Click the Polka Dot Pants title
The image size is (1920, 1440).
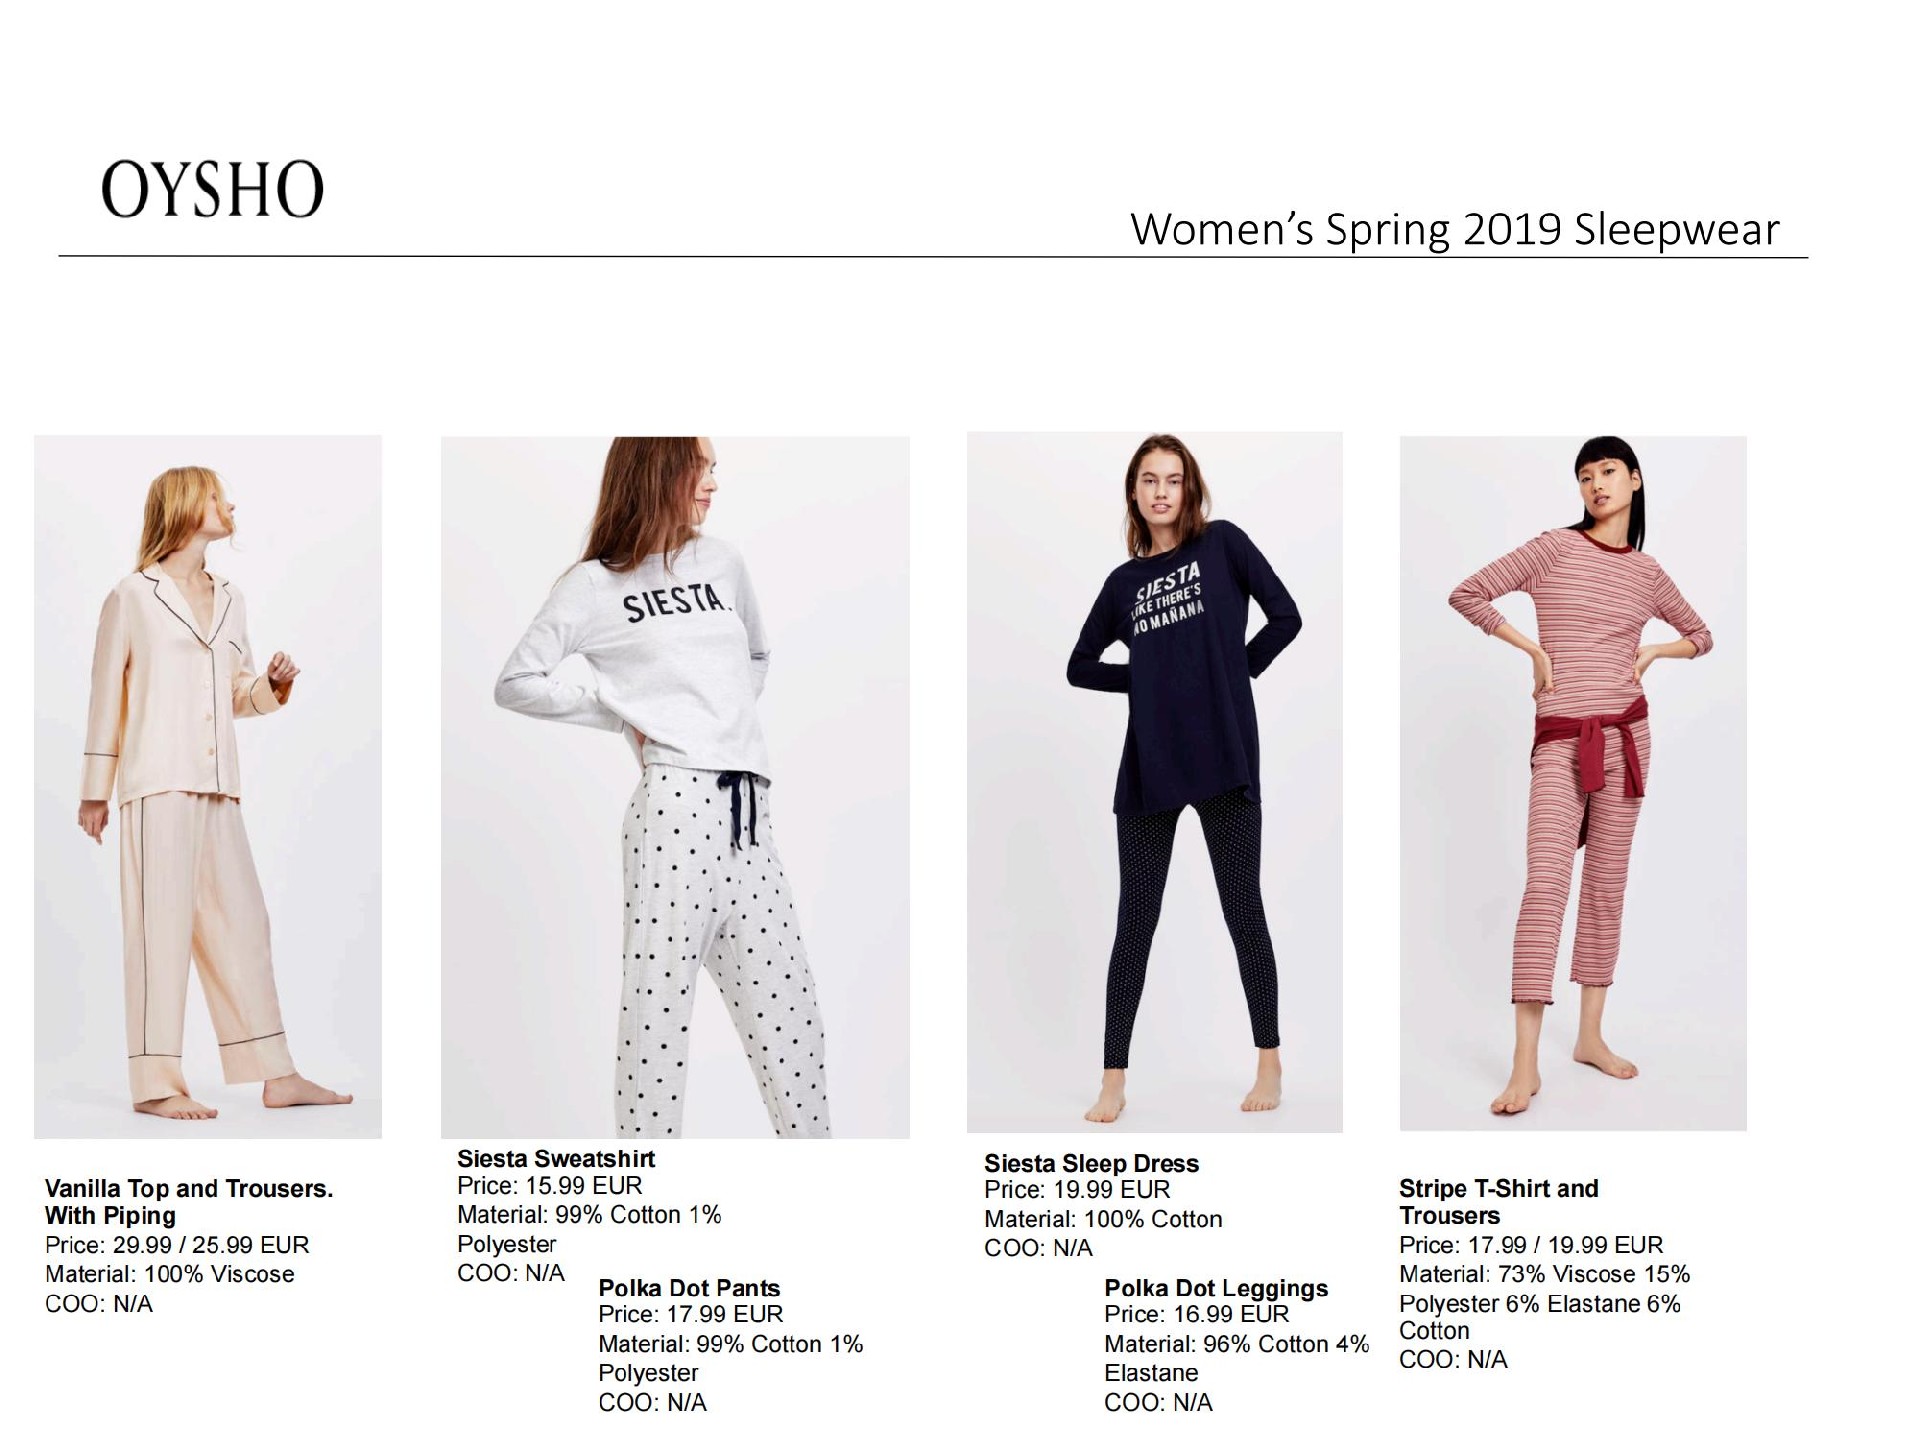(x=689, y=1288)
